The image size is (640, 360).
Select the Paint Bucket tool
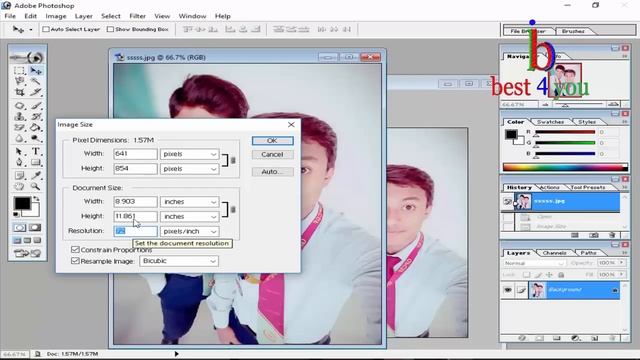coord(36,127)
